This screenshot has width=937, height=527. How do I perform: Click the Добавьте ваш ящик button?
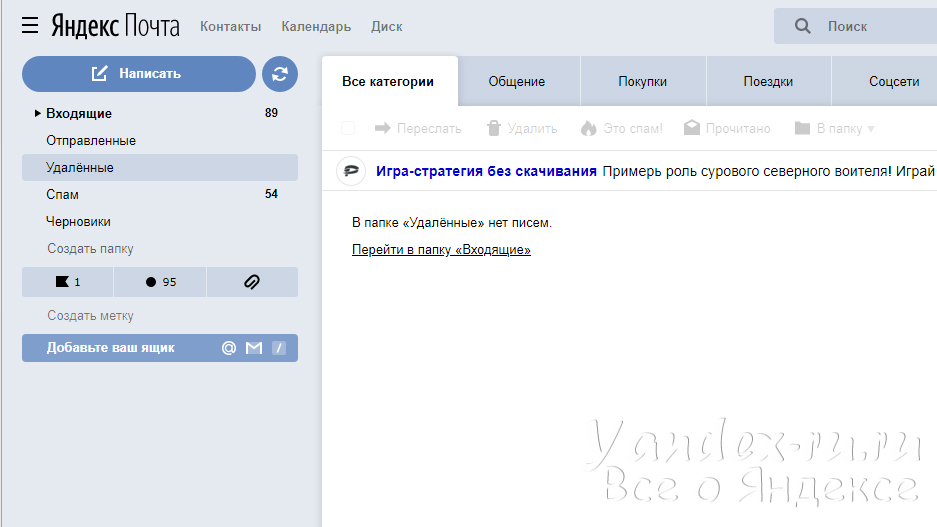click(x=160, y=348)
